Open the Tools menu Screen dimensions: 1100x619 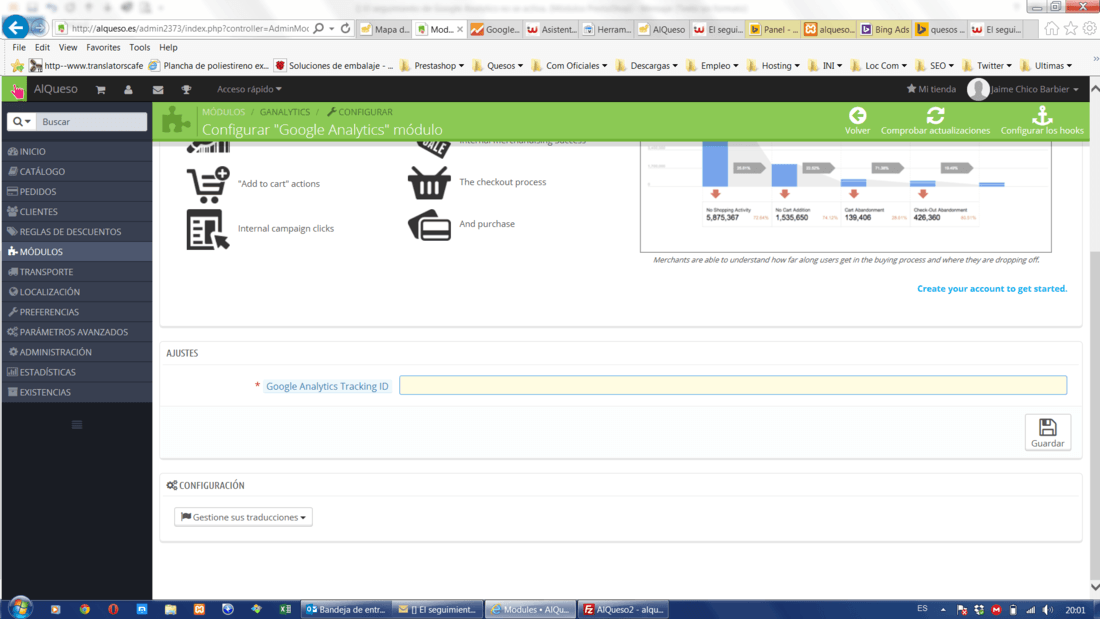tap(140, 47)
